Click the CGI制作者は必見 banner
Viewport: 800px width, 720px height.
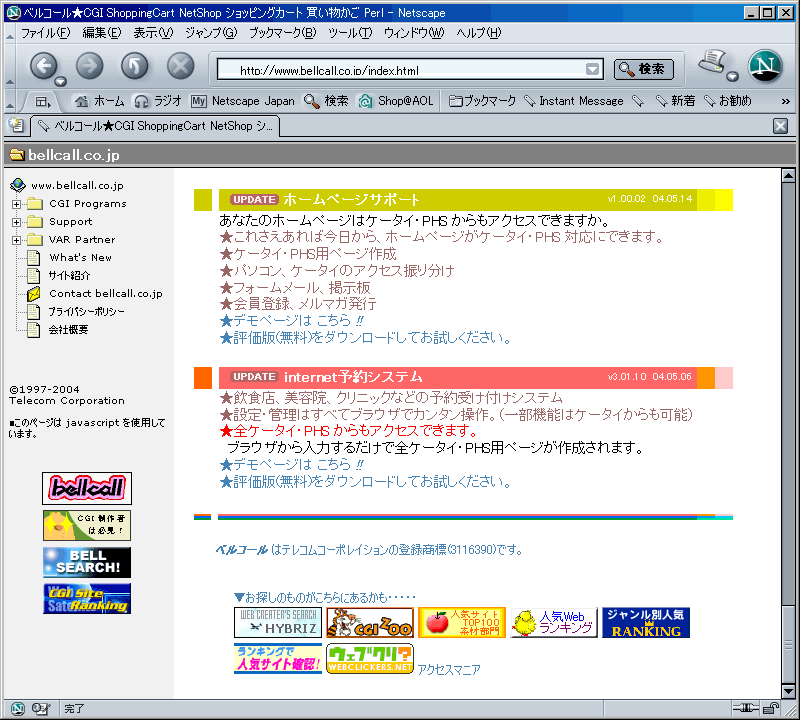[x=87, y=525]
